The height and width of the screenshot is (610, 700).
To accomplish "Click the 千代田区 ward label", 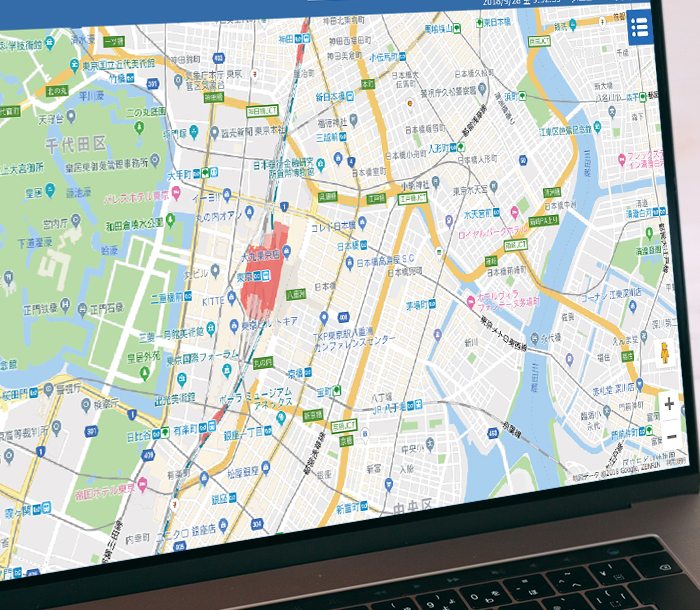I will [75, 145].
